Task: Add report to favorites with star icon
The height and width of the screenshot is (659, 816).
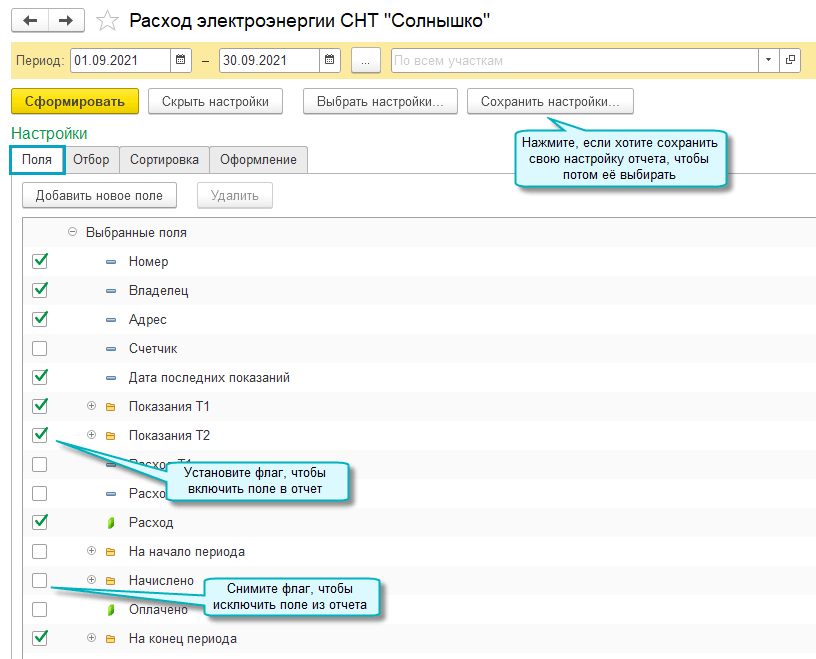Action: (x=108, y=21)
